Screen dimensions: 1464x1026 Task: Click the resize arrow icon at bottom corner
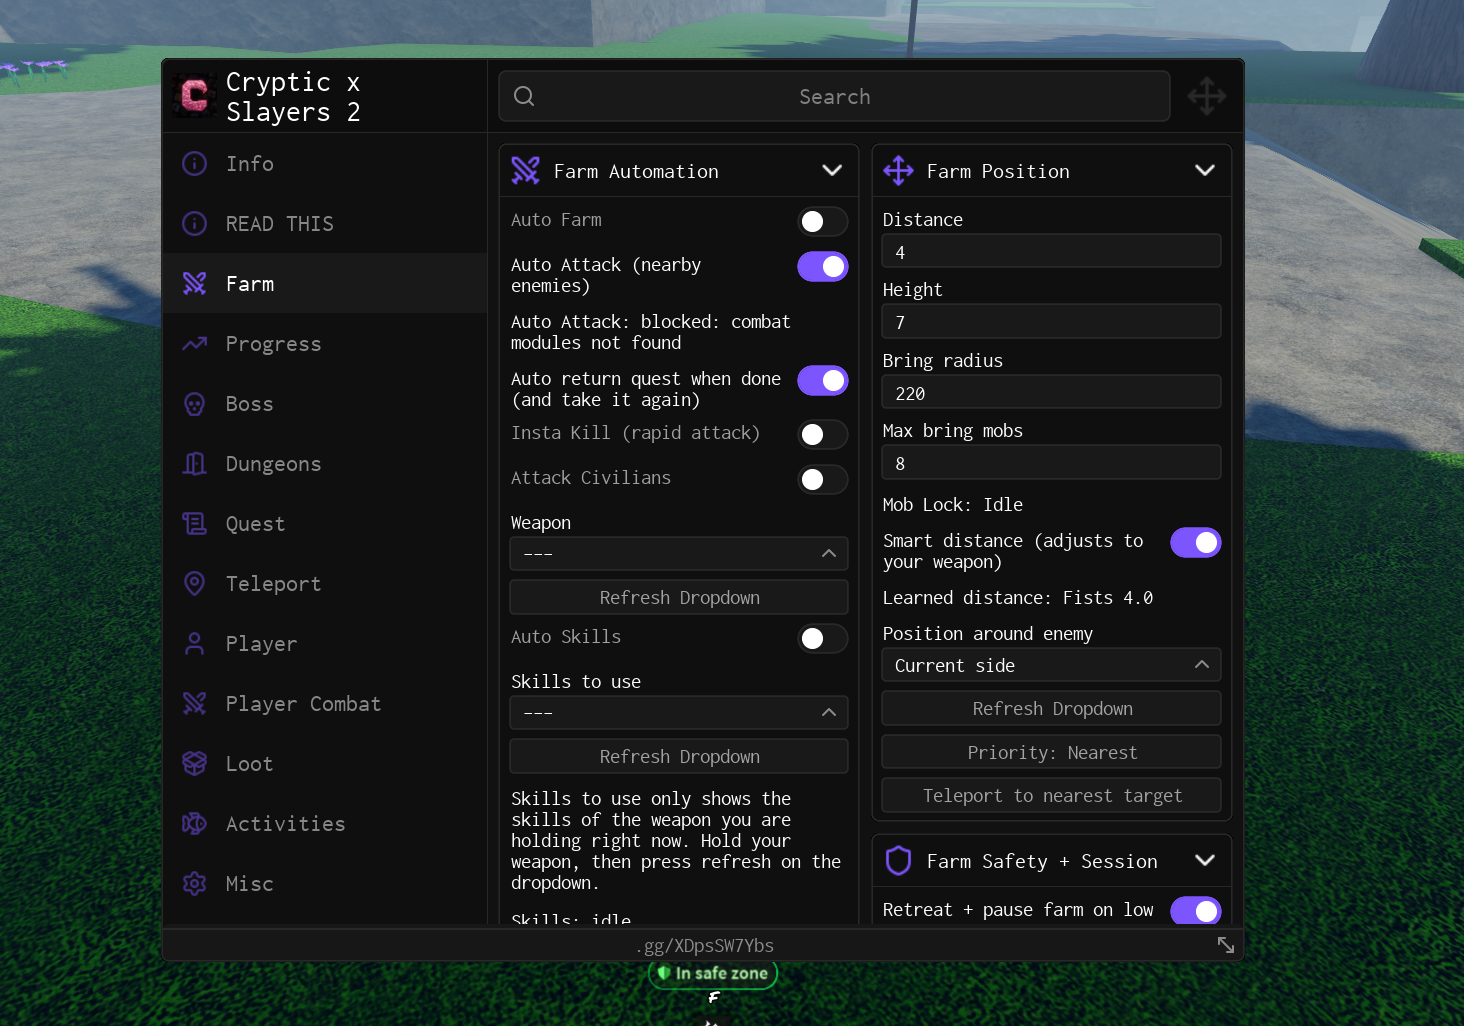point(1226,945)
